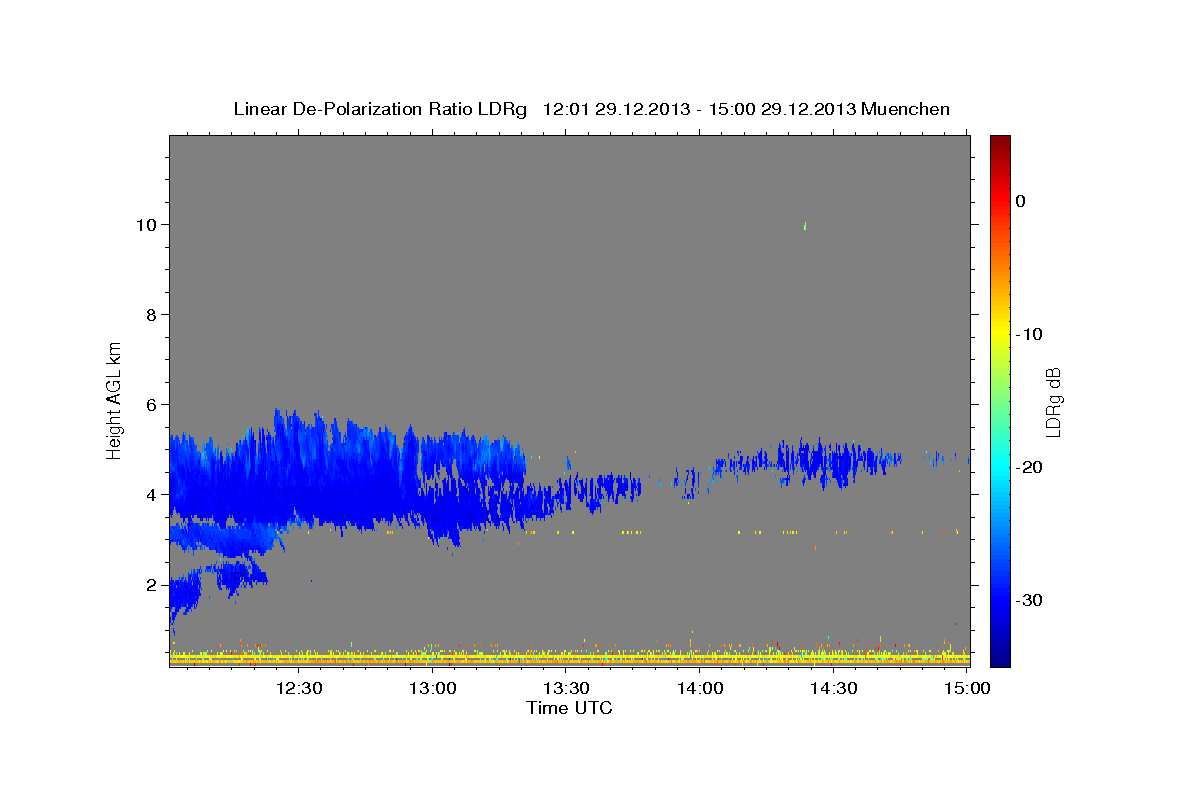Click the dark red top of colorbar
The width and height of the screenshot is (1200, 800).
coord(1000,142)
